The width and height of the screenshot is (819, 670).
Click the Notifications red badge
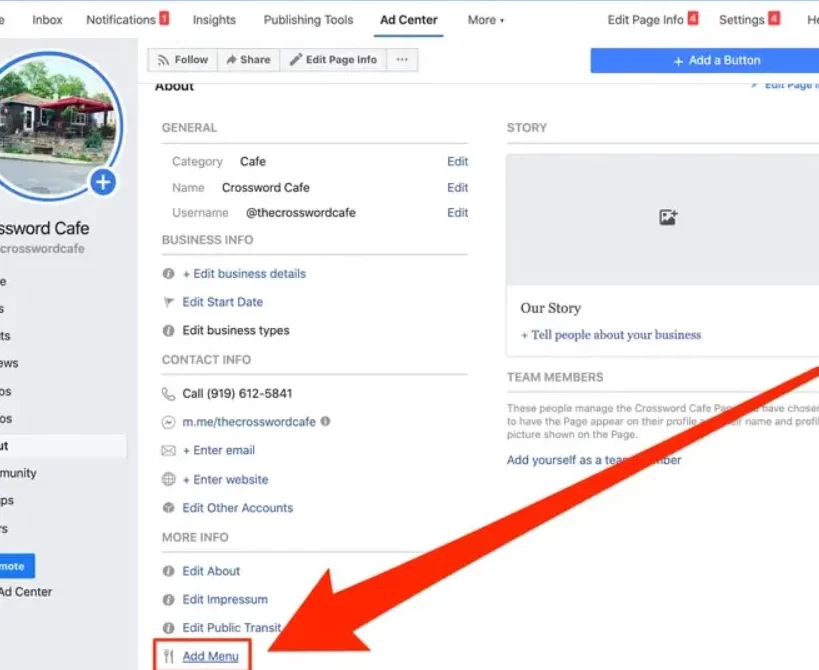click(164, 18)
